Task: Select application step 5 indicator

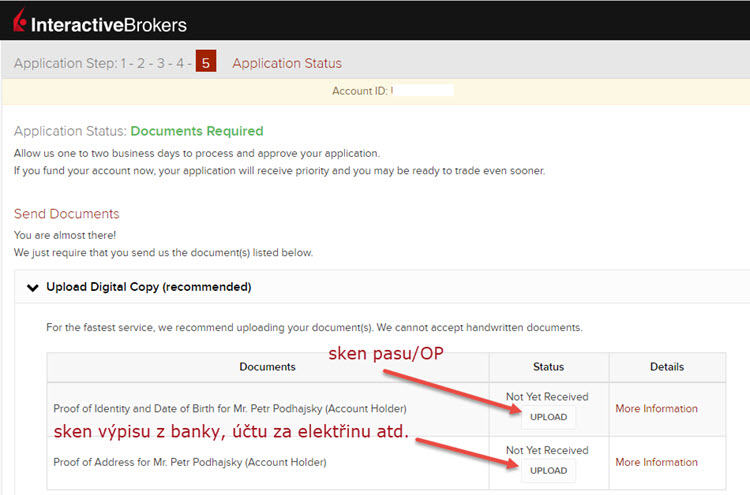Action: tap(206, 62)
